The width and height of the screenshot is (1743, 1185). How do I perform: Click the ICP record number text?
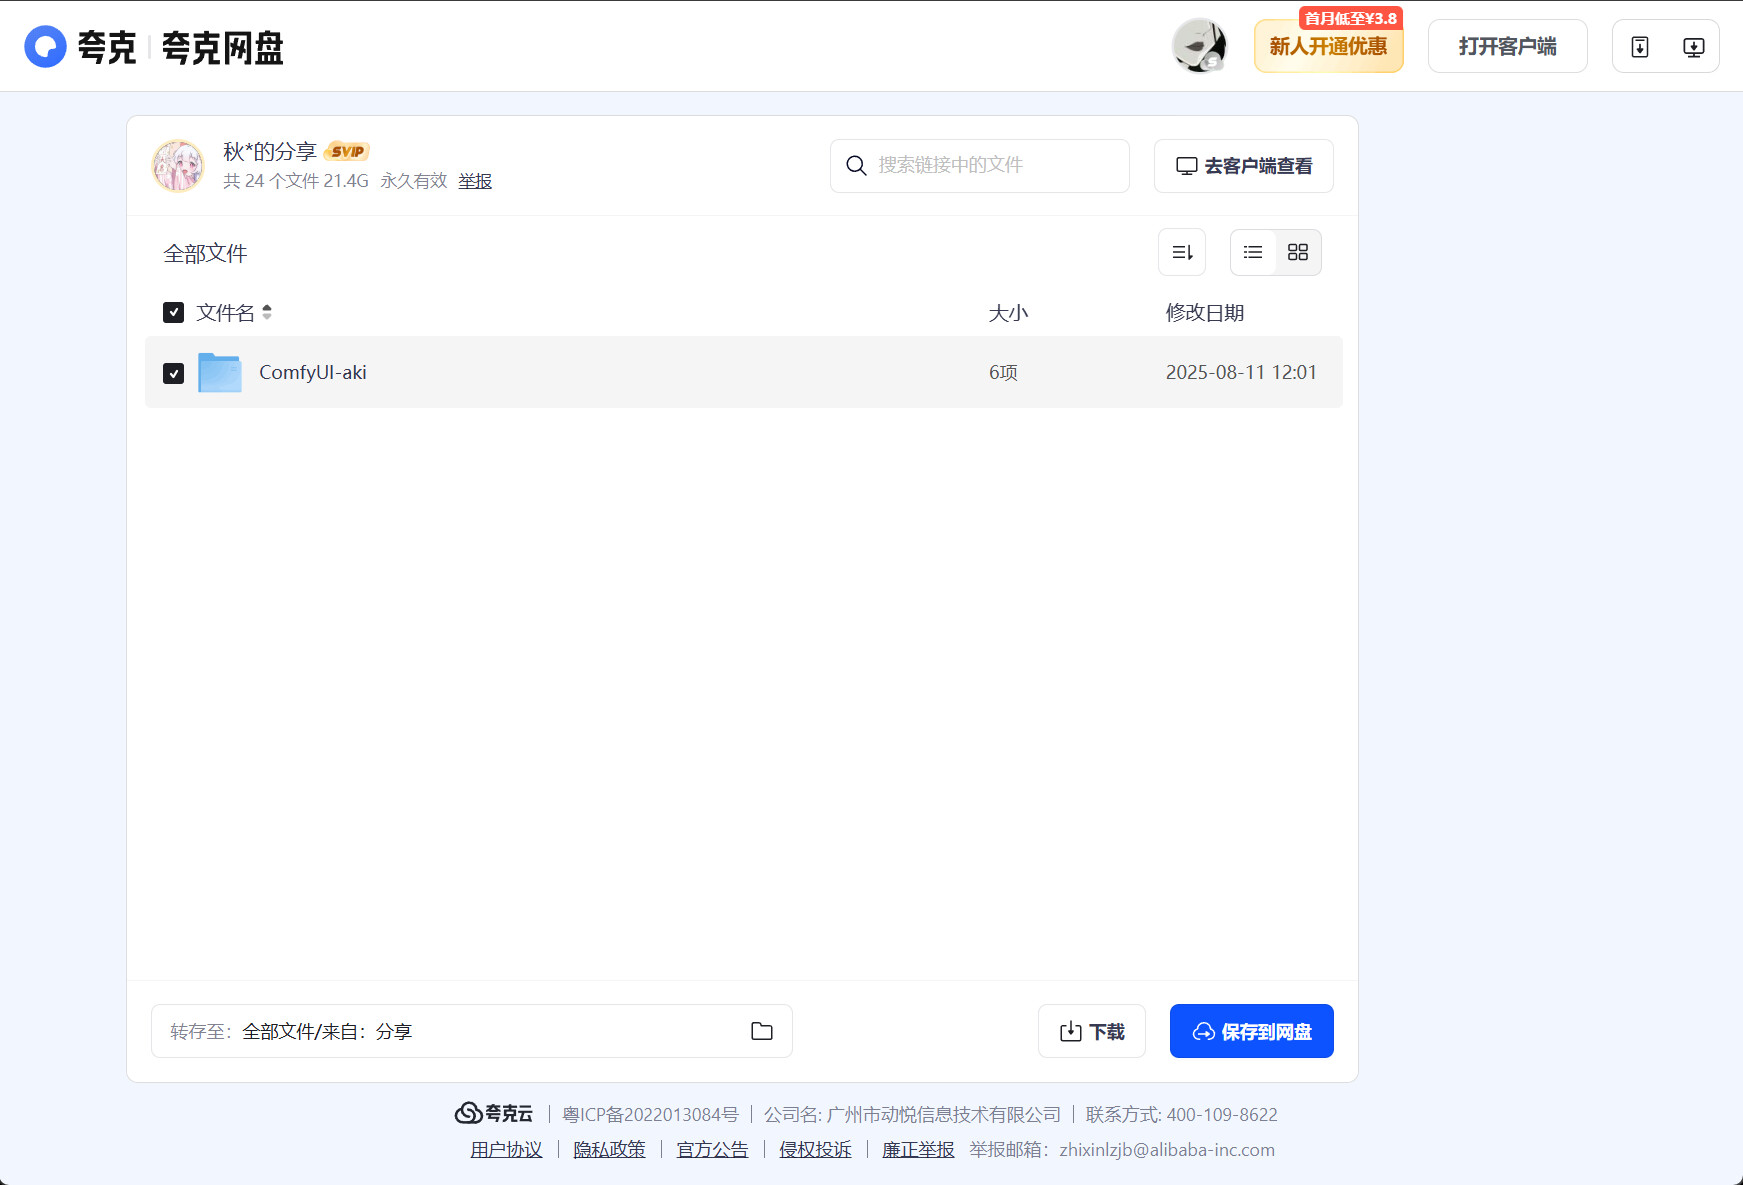[650, 1114]
